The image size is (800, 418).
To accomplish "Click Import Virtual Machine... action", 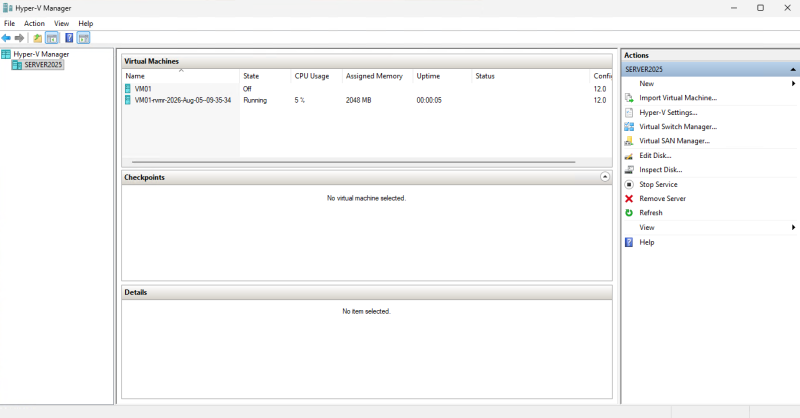I will [678, 98].
